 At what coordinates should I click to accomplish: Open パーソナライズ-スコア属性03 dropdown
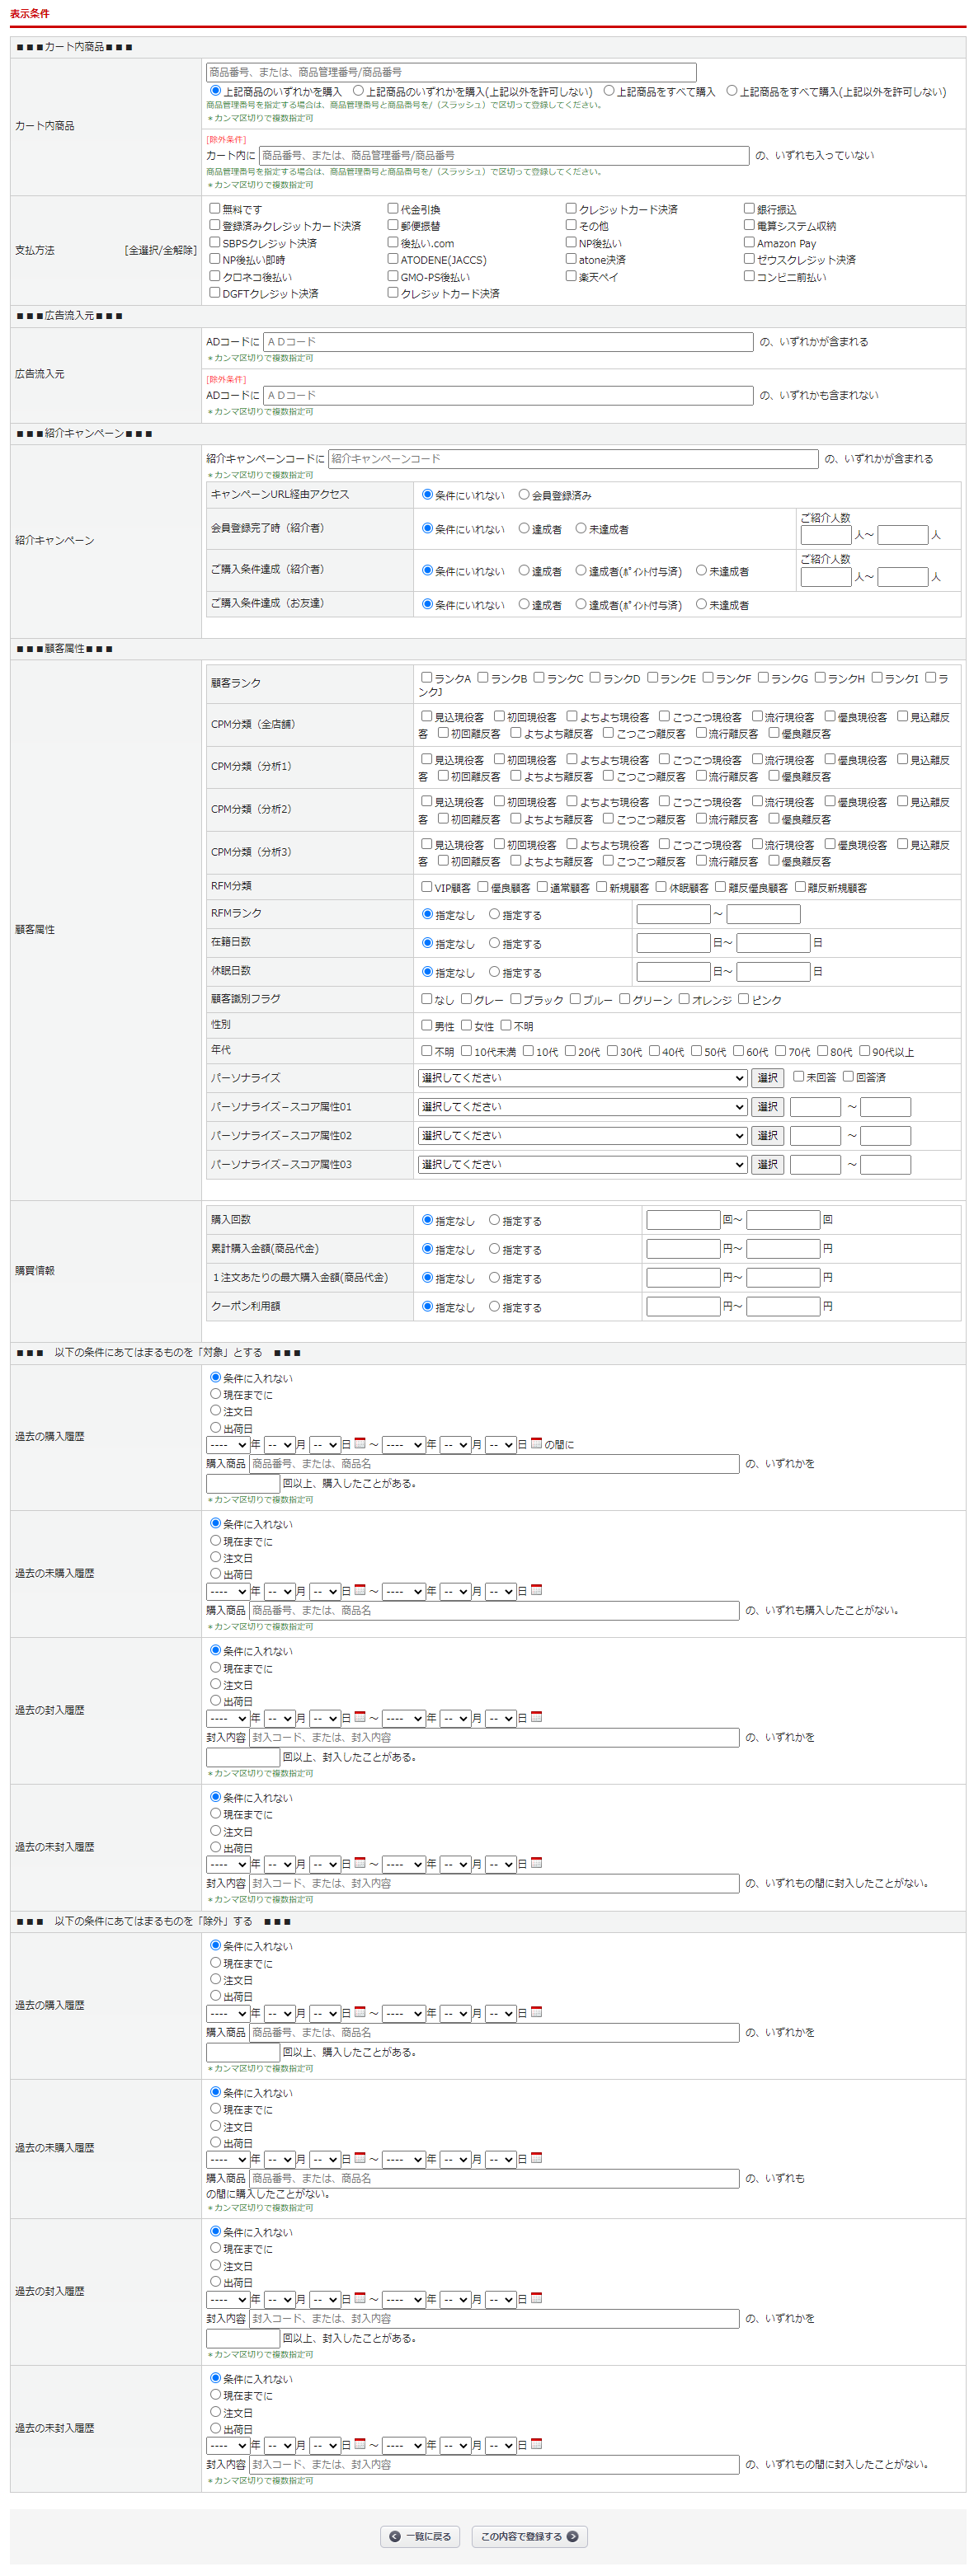582,1165
